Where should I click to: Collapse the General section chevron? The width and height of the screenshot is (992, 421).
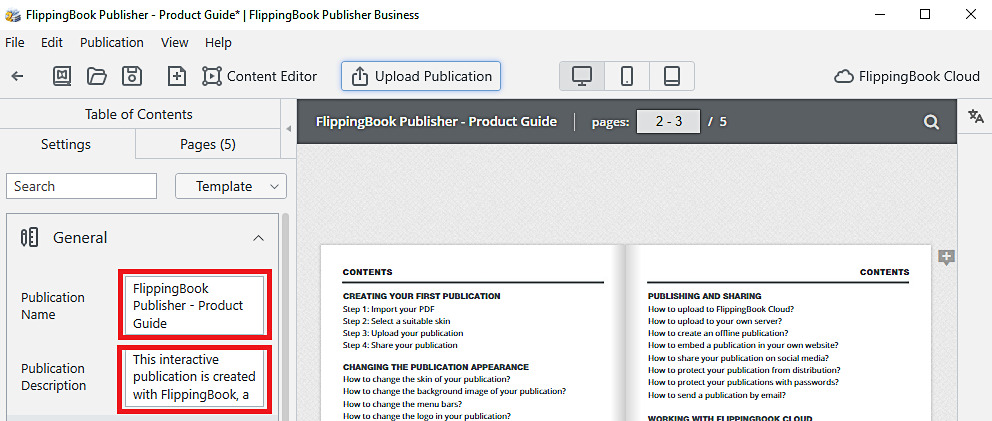pyautogui.click(x=258, y=238)
